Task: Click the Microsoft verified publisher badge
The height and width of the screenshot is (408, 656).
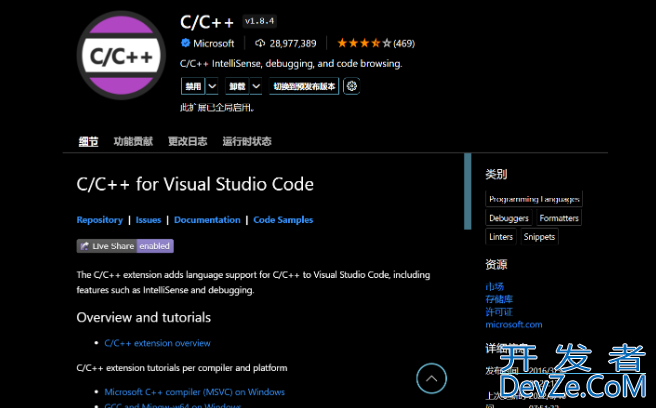Action: tap(186, 44)
